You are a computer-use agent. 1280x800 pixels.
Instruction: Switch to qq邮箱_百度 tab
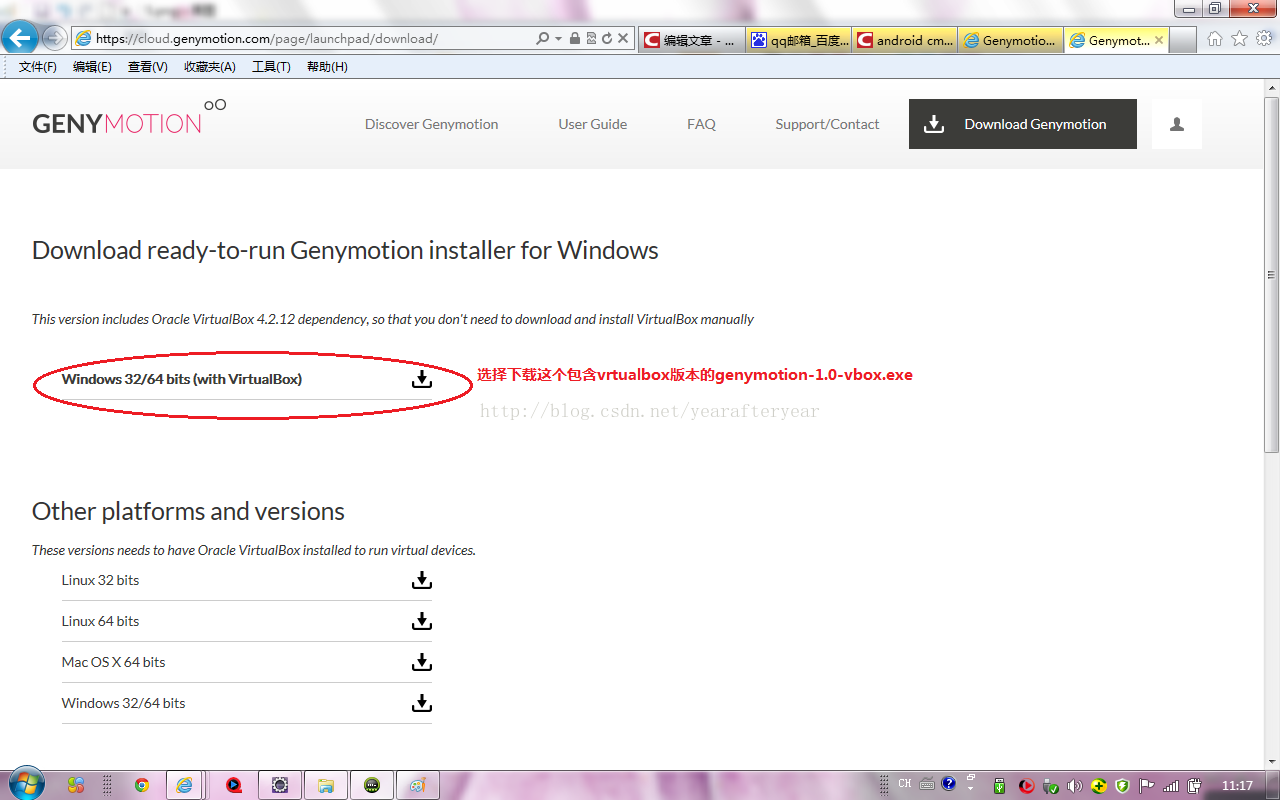pos(798,40)
